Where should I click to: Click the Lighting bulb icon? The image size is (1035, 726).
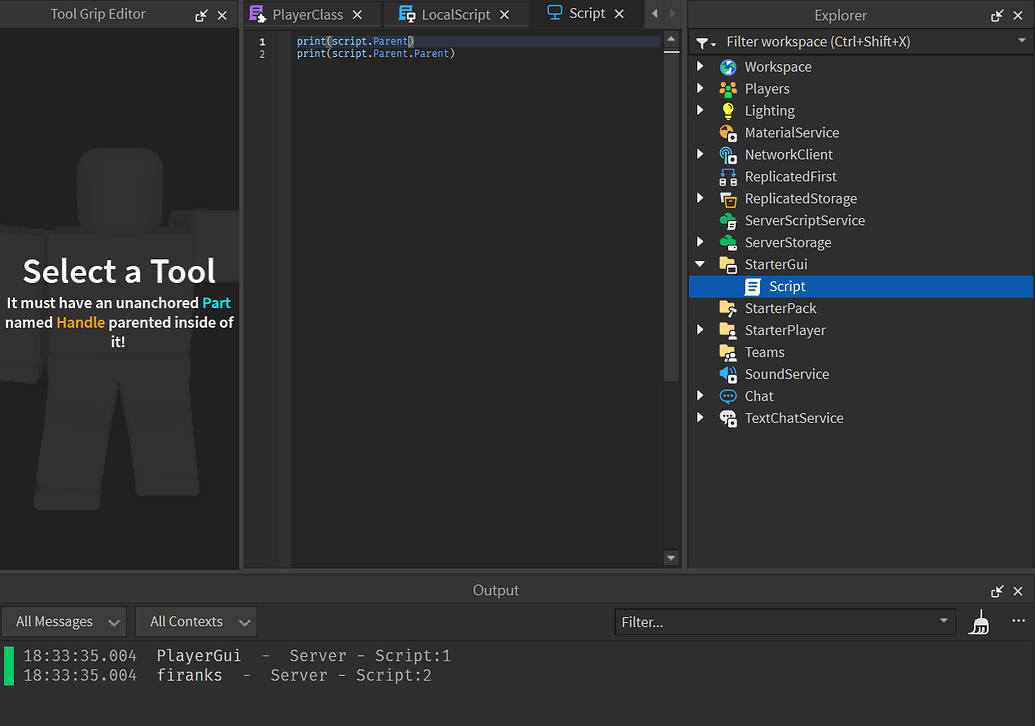[x=727, y=110]
